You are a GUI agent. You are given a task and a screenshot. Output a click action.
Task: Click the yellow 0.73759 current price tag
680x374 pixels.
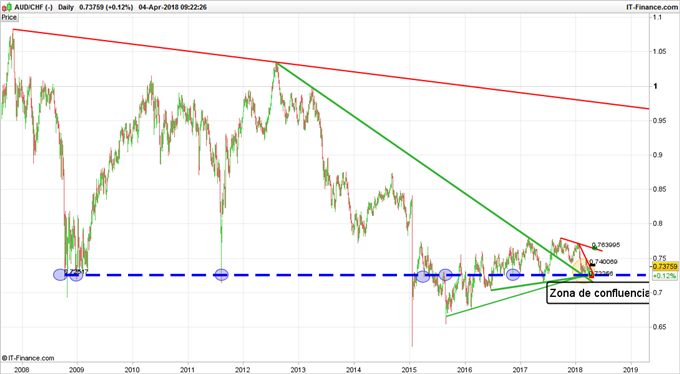point(664,266)
